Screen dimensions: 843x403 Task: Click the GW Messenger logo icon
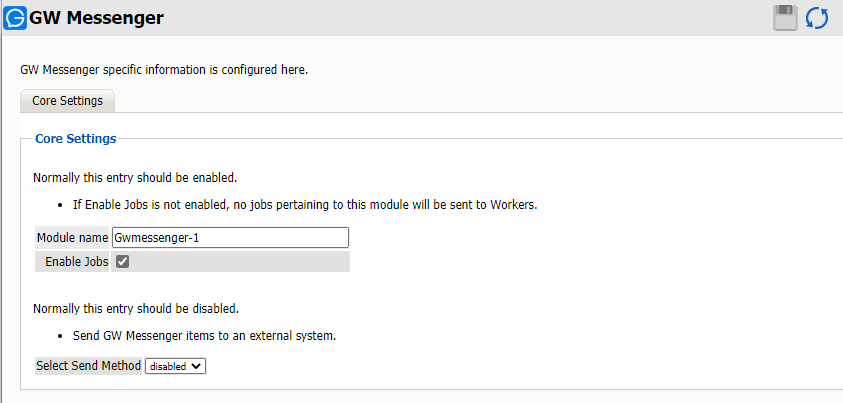tap(16, 17)
